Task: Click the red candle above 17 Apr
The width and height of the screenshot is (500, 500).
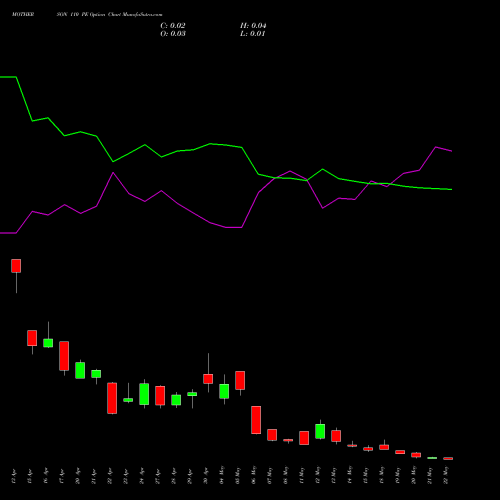Action: pyautogui.click(x=64, y=356)
